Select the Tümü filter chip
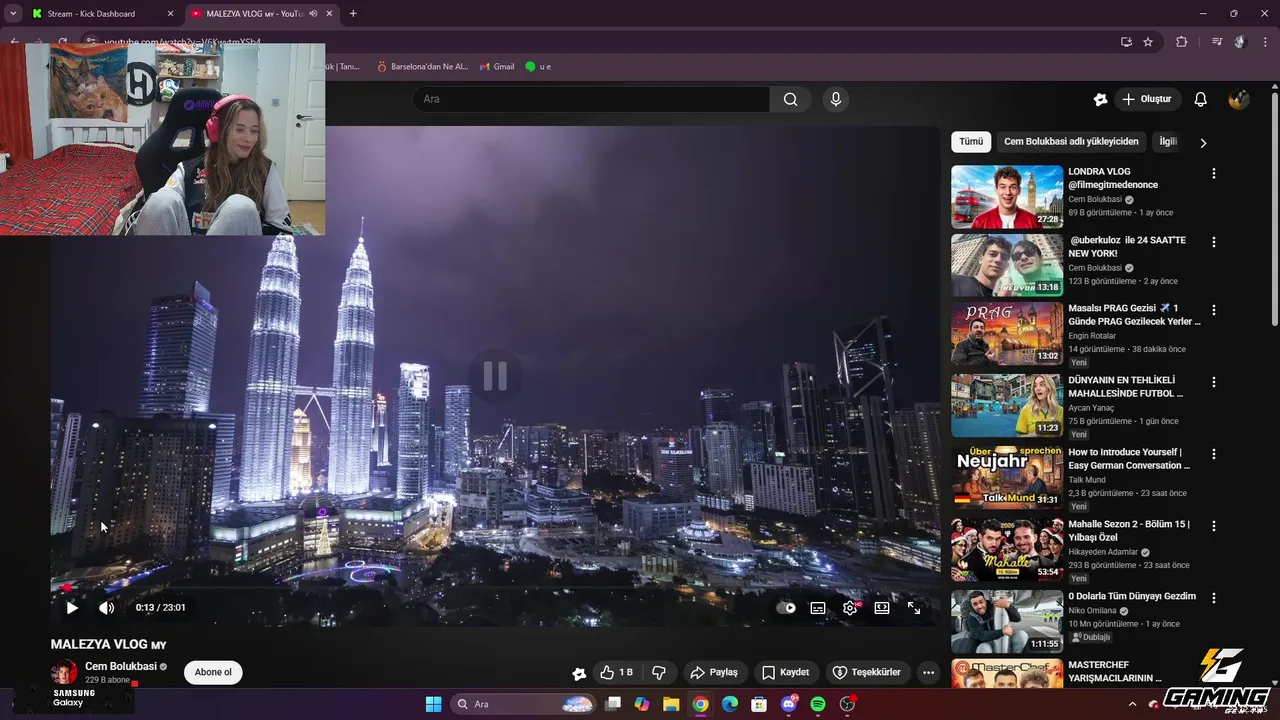 971,142
